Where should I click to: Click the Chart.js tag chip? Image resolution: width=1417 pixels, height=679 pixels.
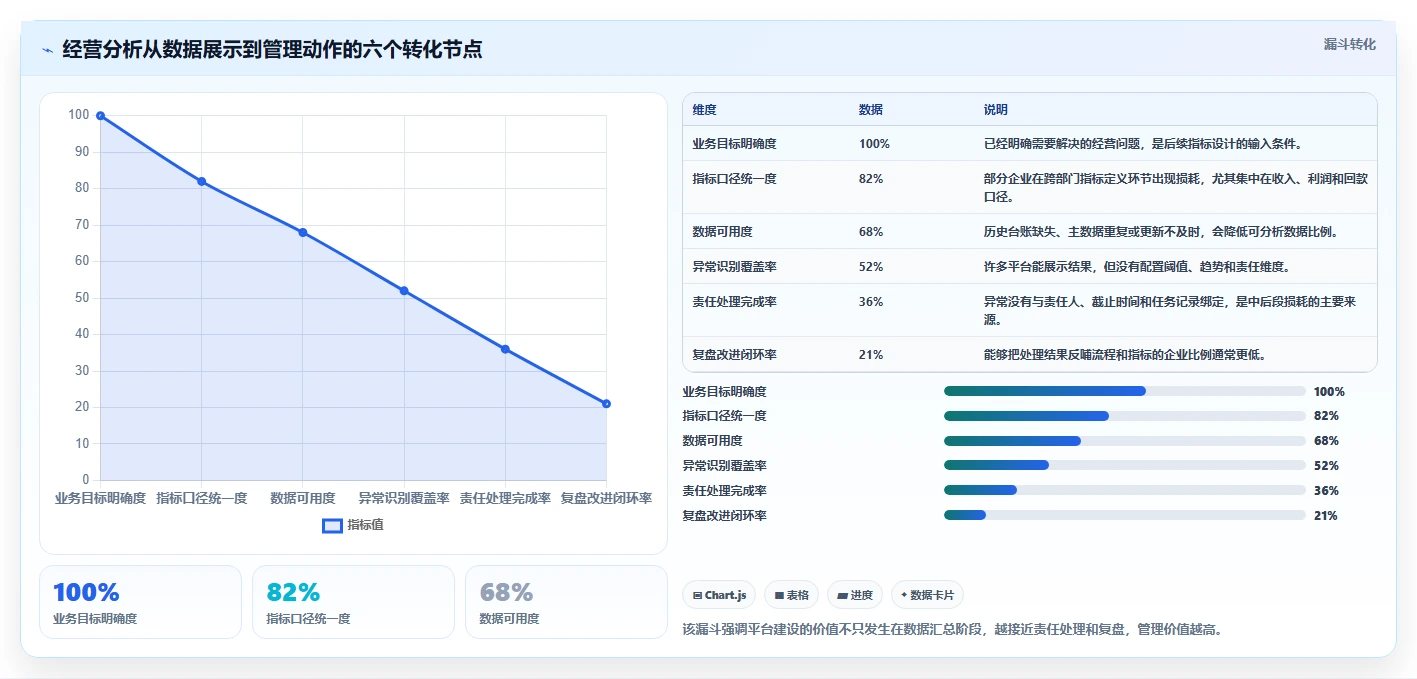pyautogui.click(x=719, y=595)
